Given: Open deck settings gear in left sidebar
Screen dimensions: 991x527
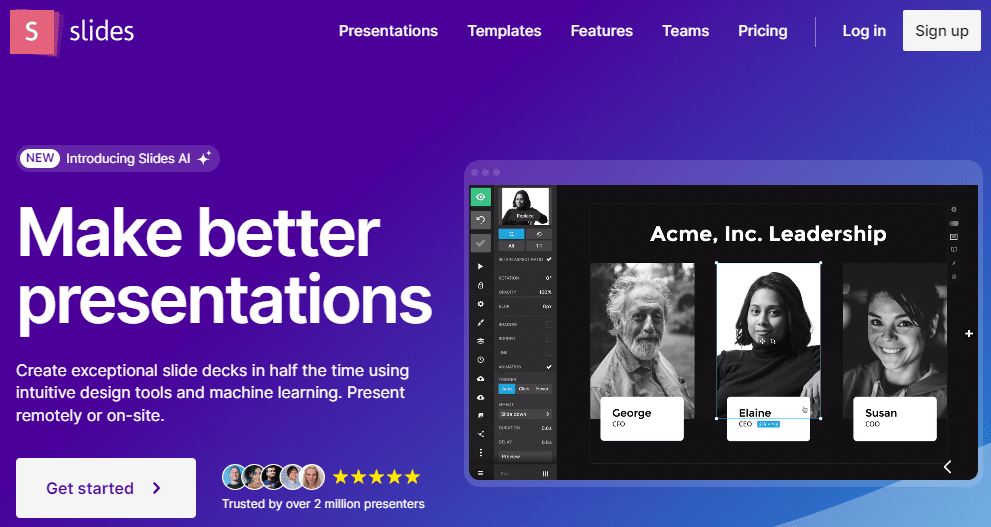Looking at the screenshot, I should (x=480, y=304).
